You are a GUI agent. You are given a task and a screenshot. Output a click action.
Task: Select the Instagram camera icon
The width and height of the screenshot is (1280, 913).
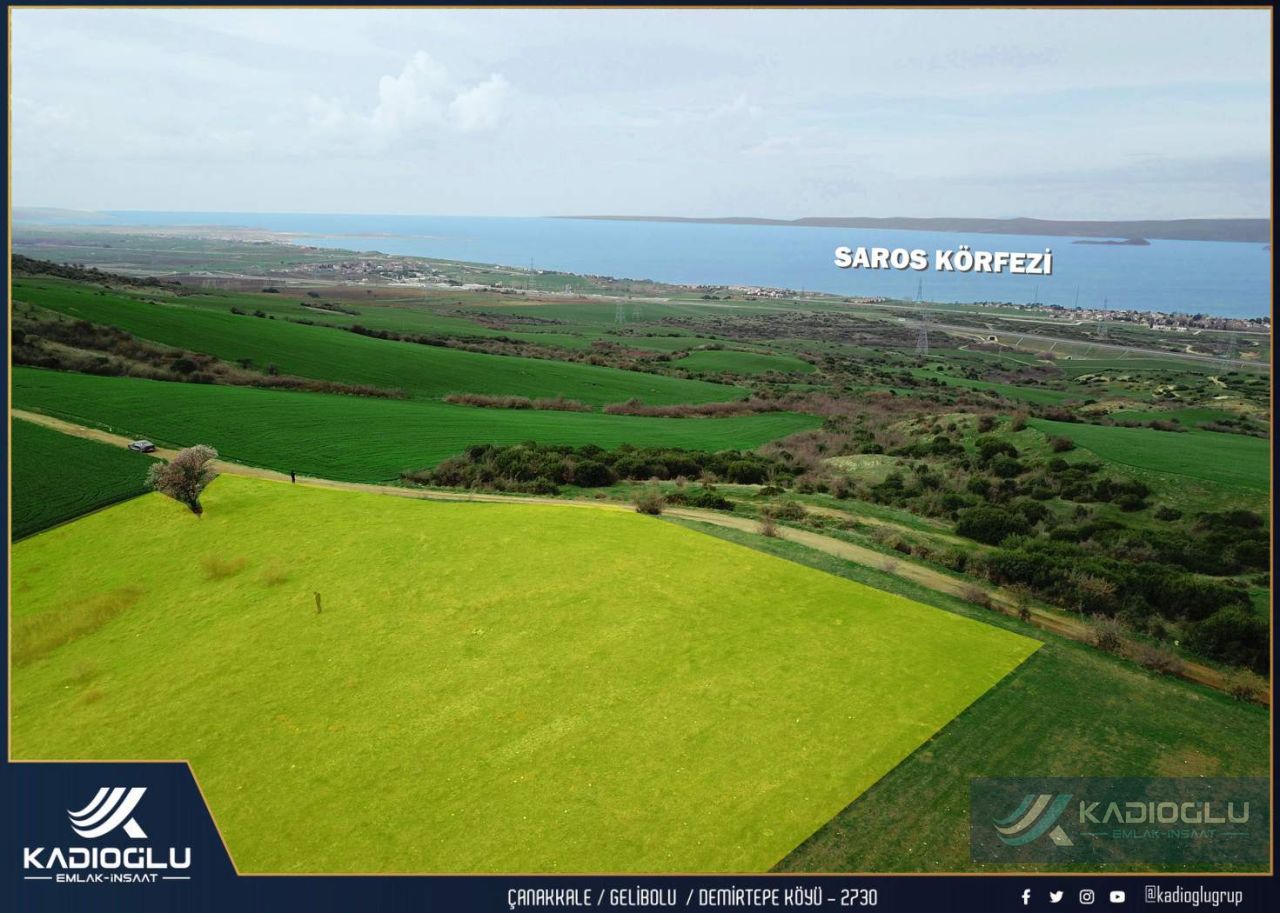click(x=1086, y=897)
